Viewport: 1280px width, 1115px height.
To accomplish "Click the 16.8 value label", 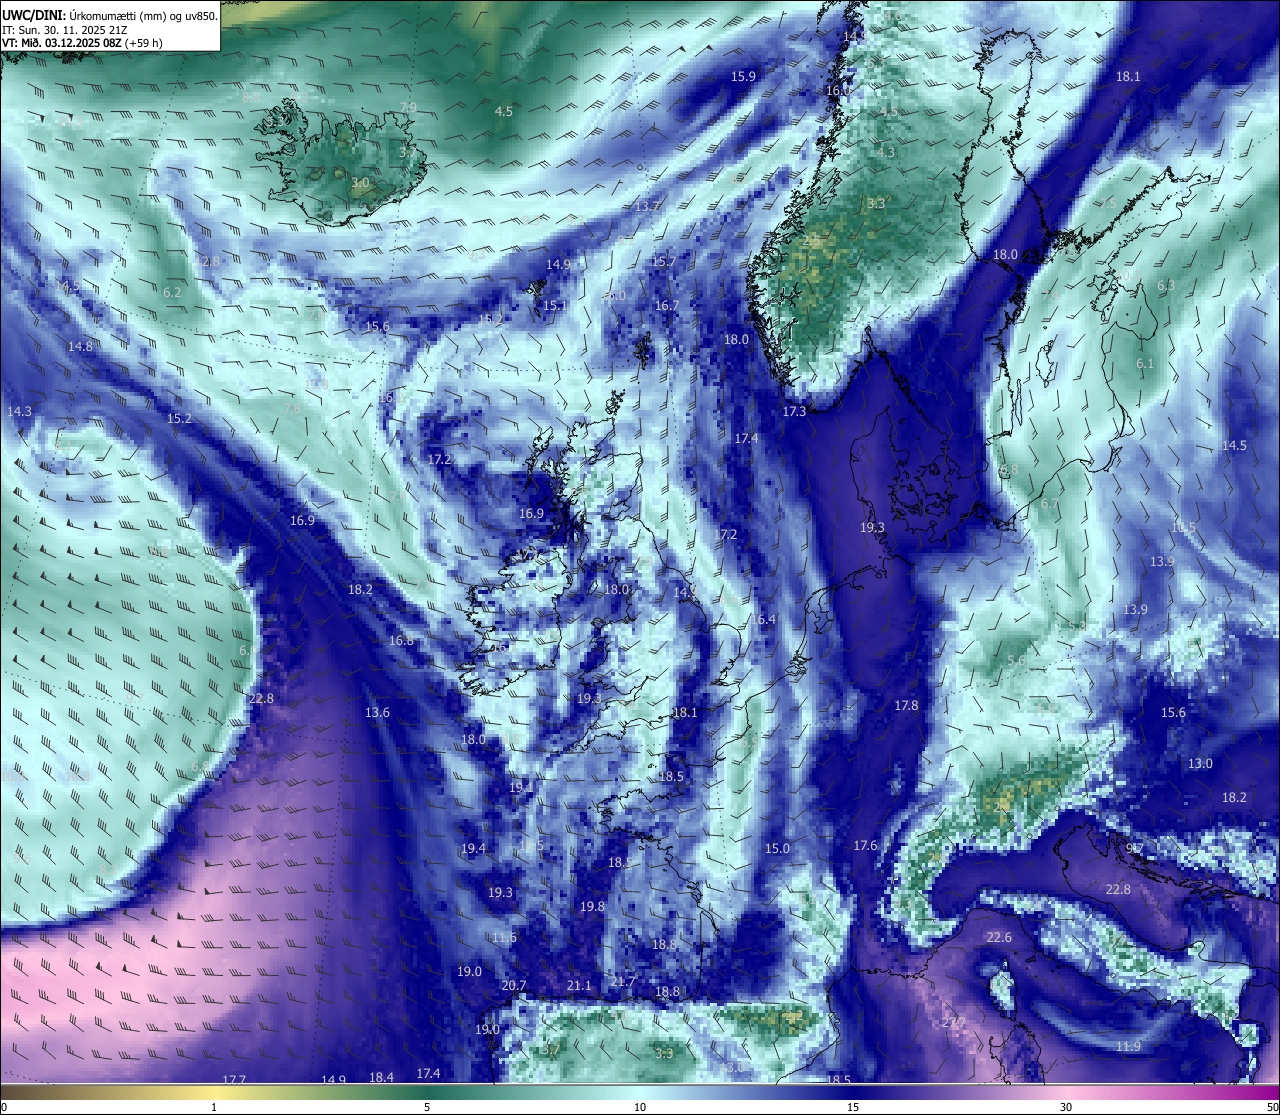I will click(401, 640).
